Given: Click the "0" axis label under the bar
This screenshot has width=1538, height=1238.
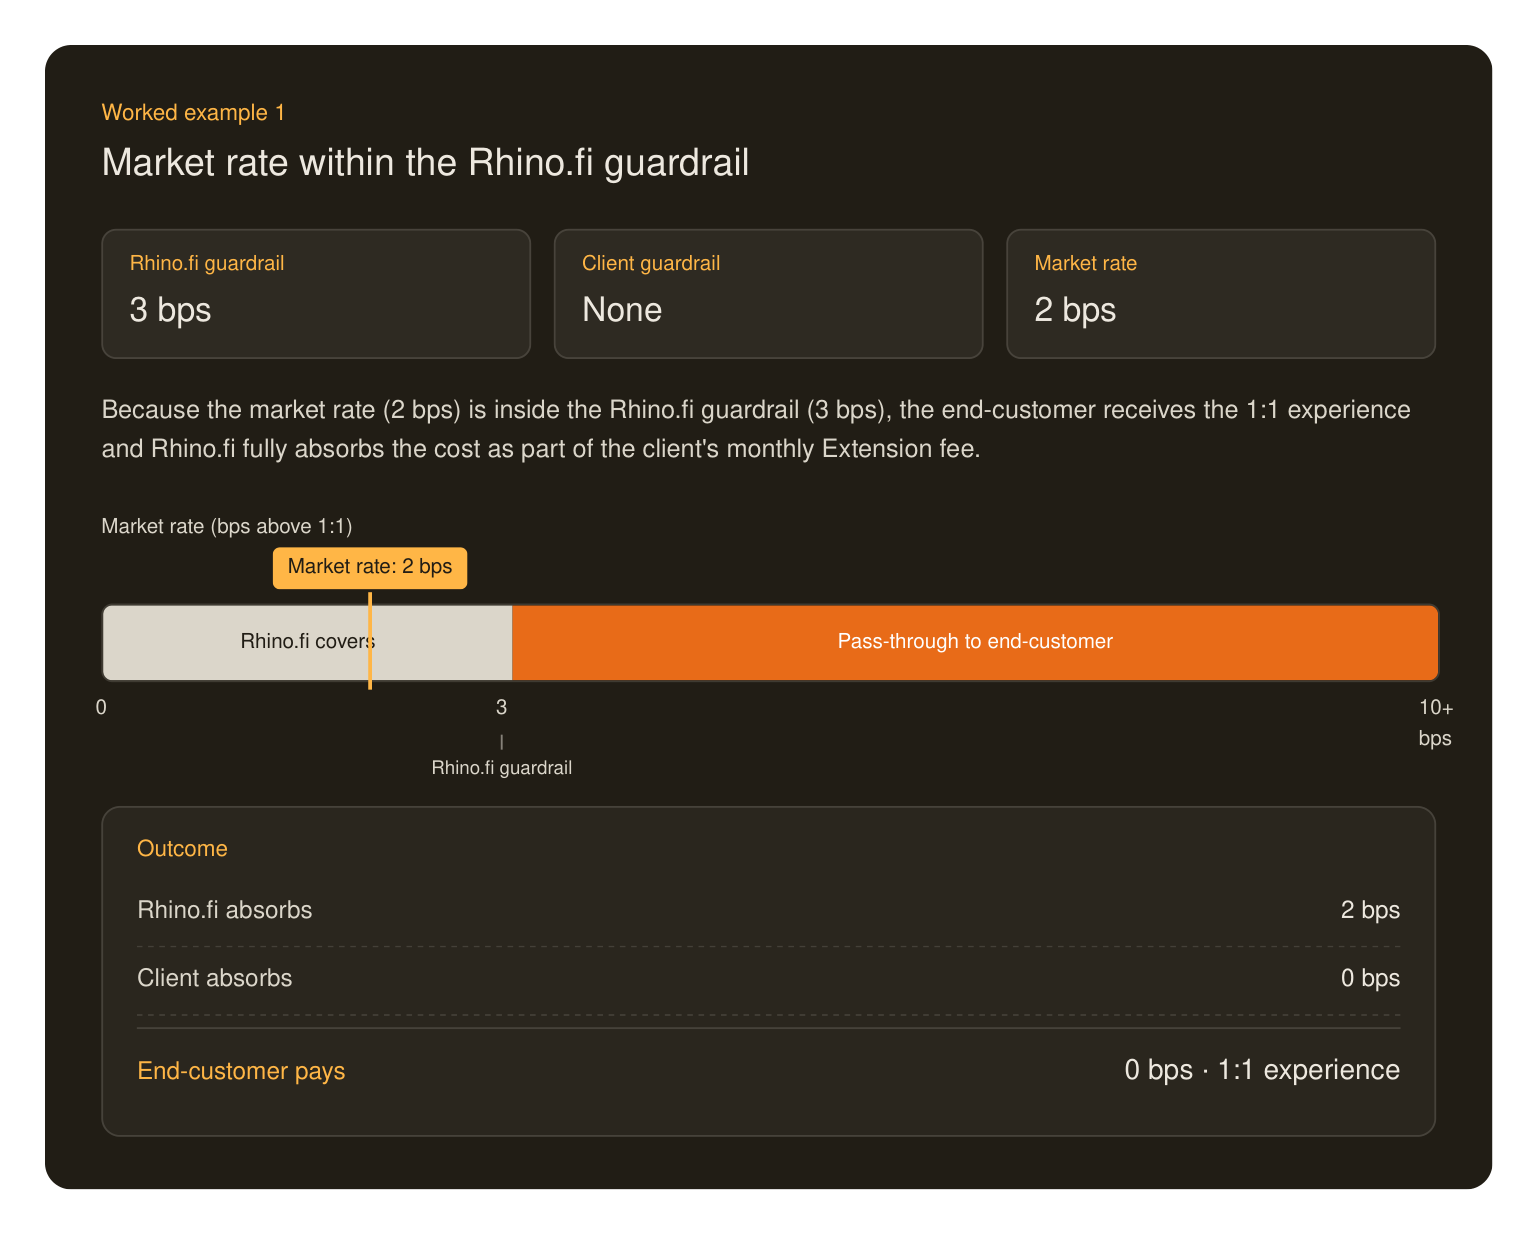Looking at the screenshot, I should pyautogui.click(x=101, y=708).
